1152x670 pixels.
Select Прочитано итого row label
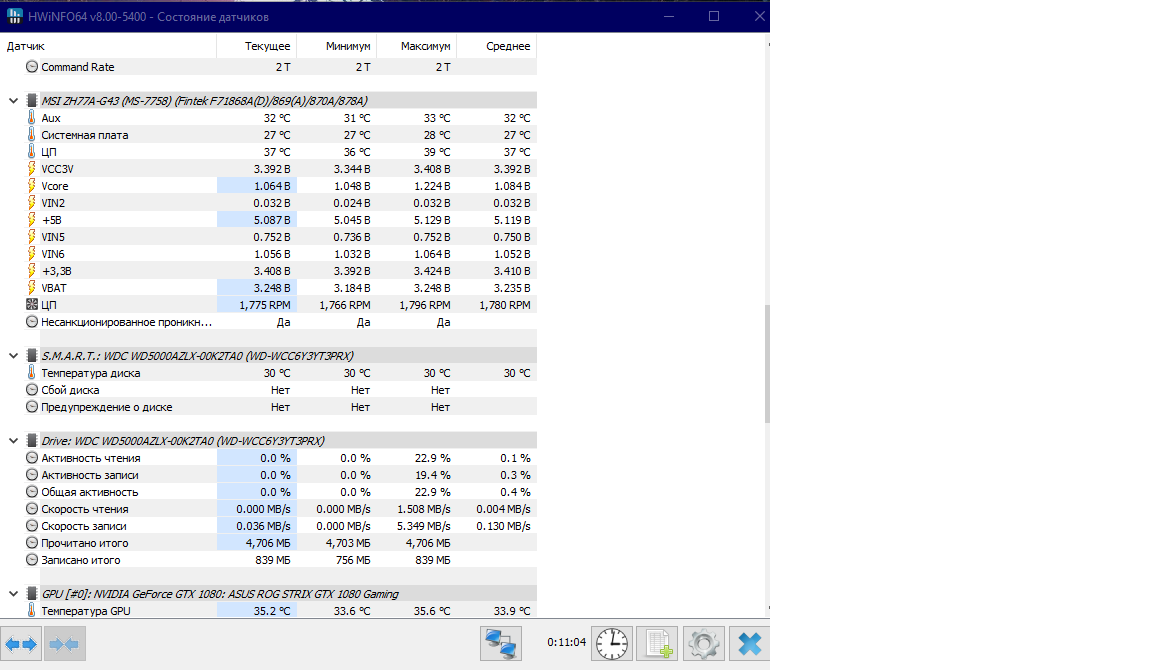coord(84,543)
